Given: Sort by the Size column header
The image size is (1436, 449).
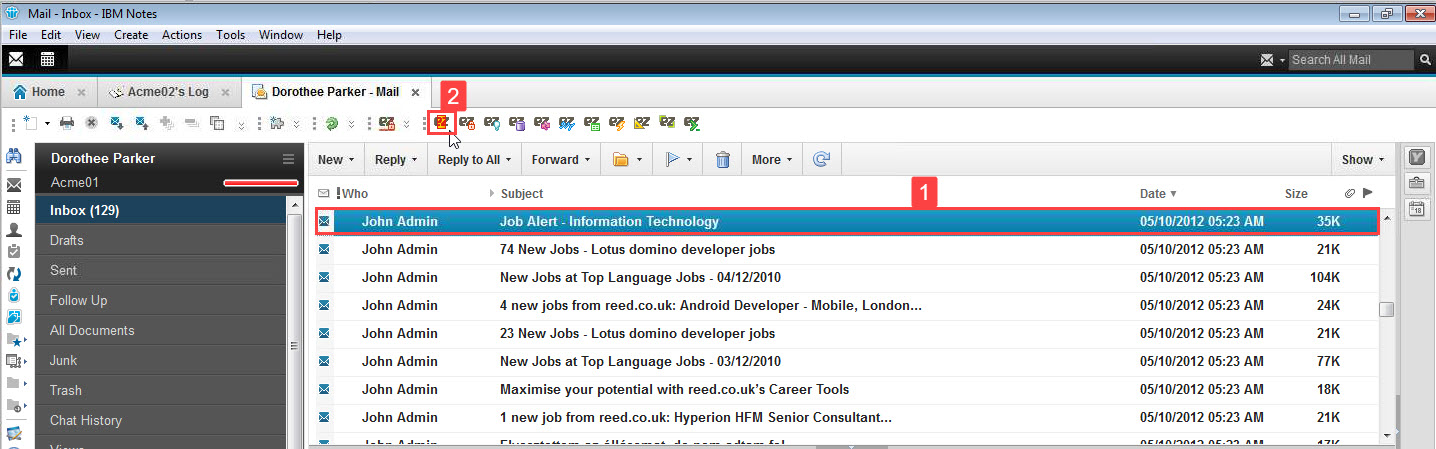Looking at the screenshot, I should [x=1296, y=193].
